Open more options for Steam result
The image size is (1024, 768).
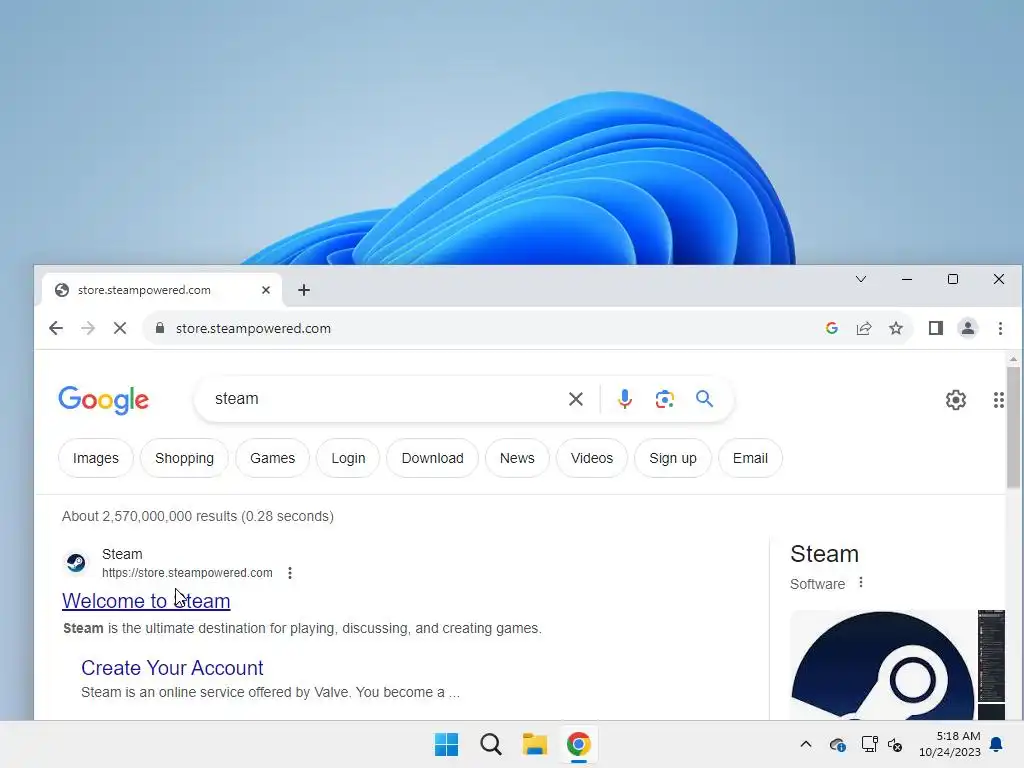[290, 573]
